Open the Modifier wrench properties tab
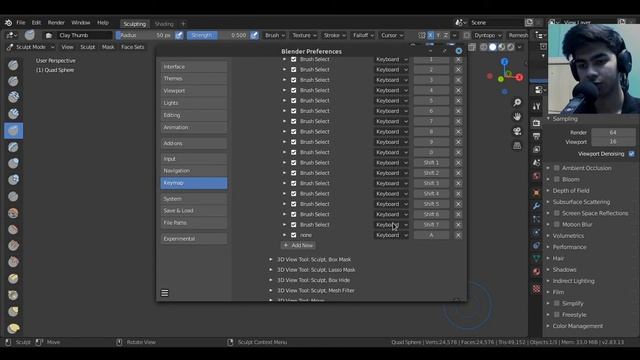The height and width of the screenshot is (360, 640). [x=536, y=206]
